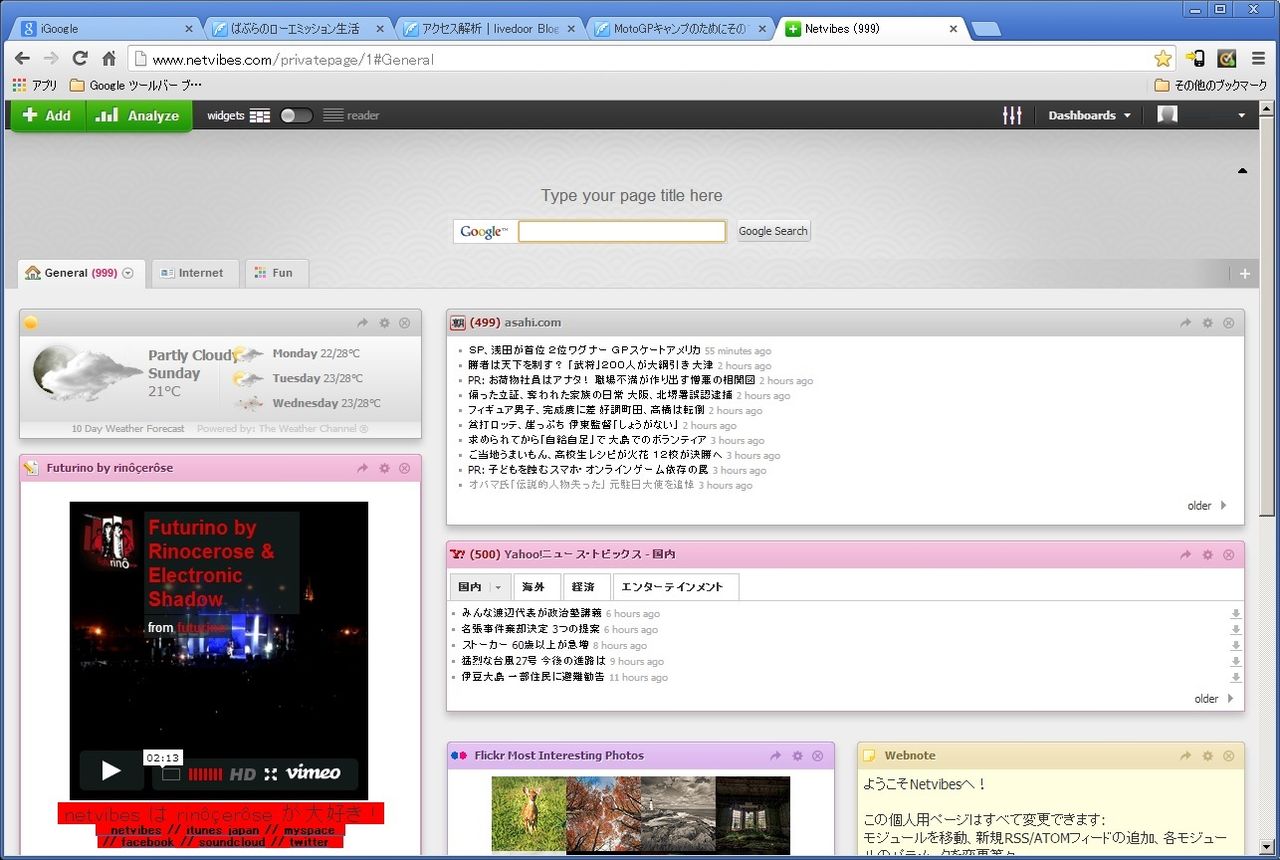Download arrow for 伊豆大島 一部住民に避難勧告 headline

1236,678
